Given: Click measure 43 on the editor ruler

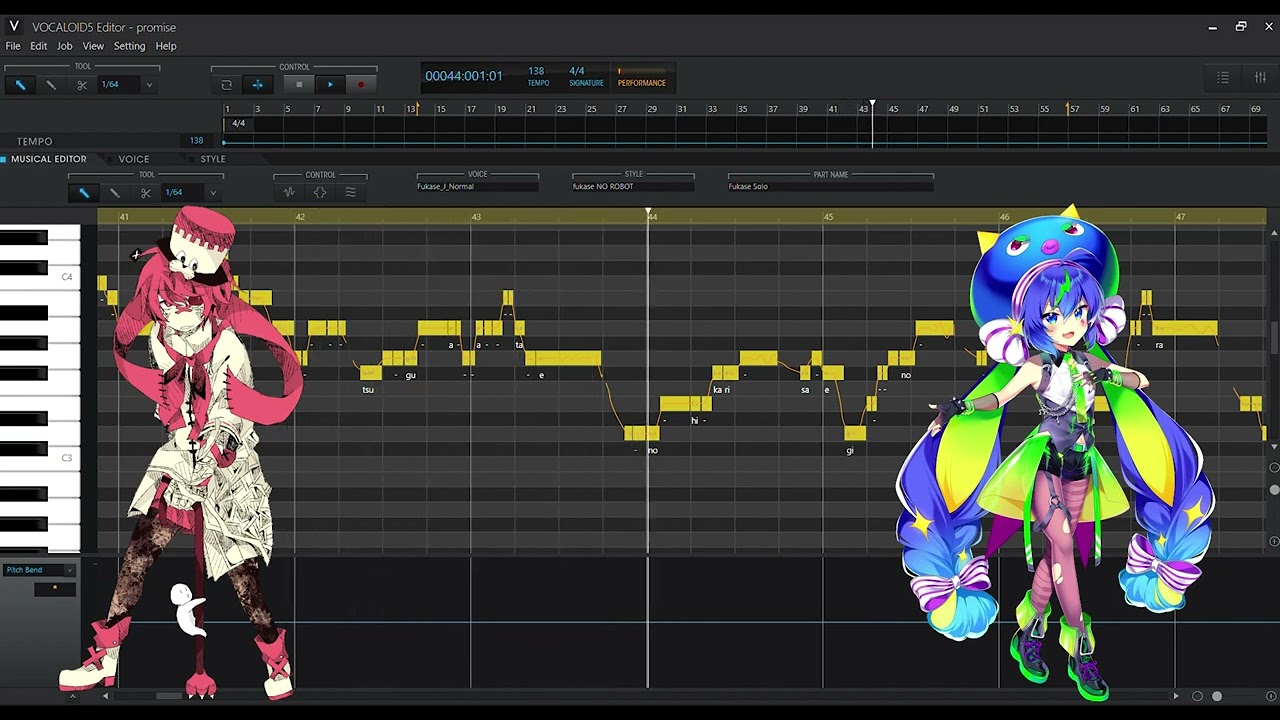Looking at the screenshot, I should 476,216.
